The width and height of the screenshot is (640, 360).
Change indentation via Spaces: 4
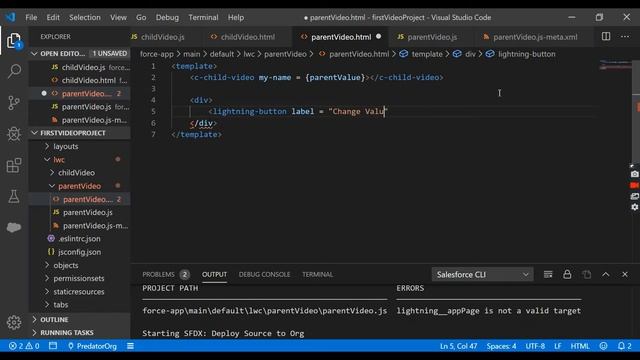point(501,346)
